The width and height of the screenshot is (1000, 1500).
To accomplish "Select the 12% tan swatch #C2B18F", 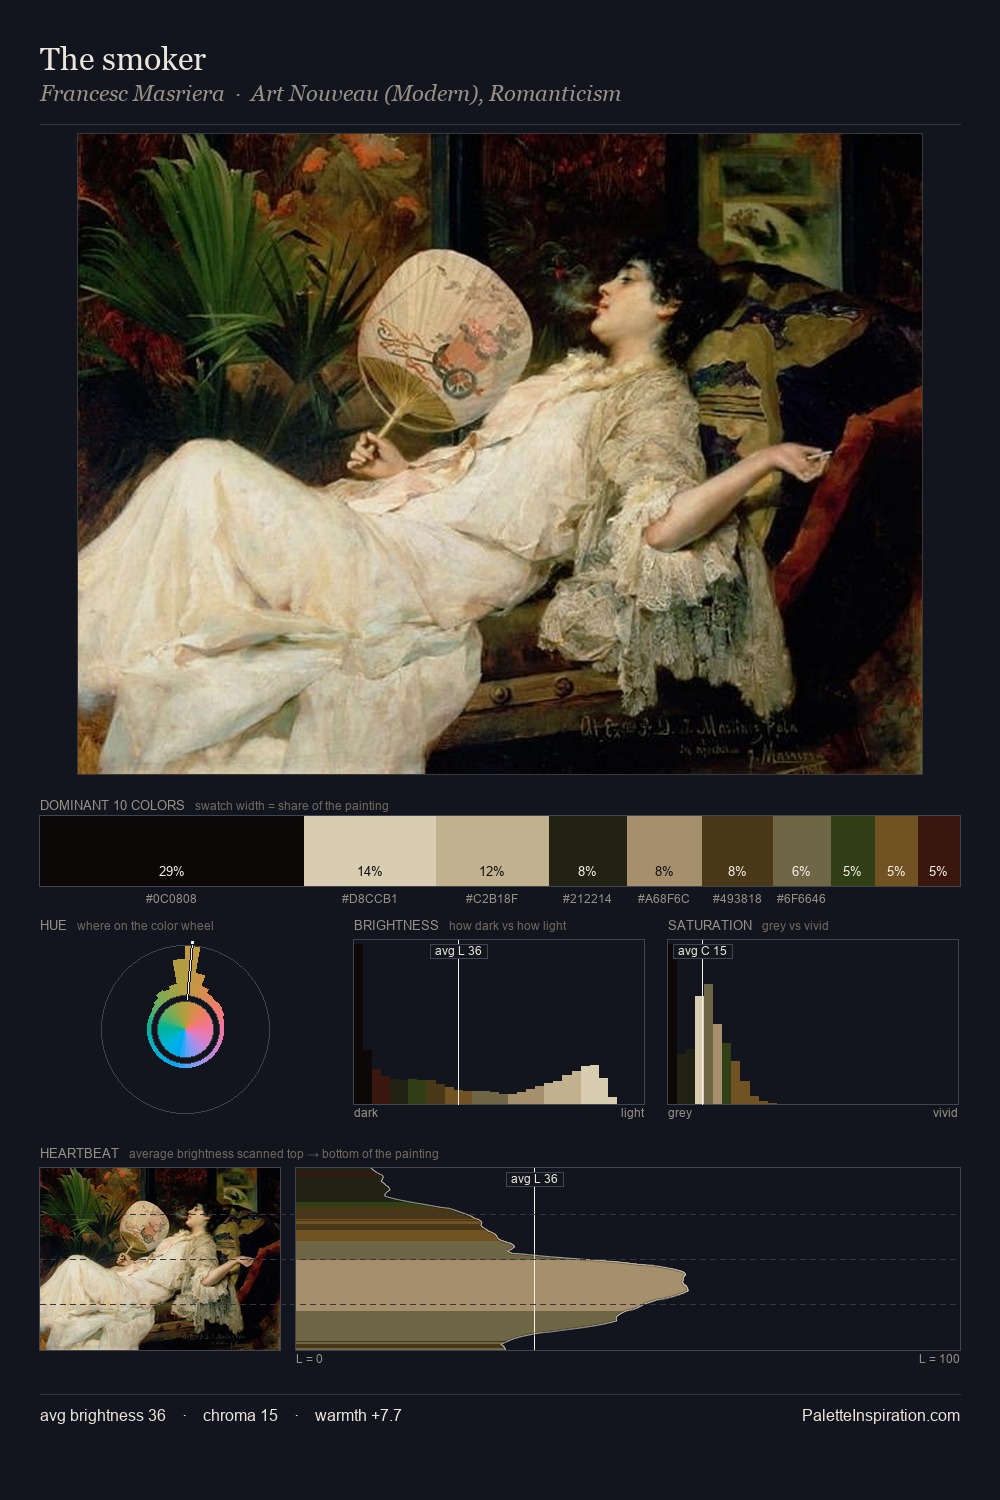I will click(492, 851).
